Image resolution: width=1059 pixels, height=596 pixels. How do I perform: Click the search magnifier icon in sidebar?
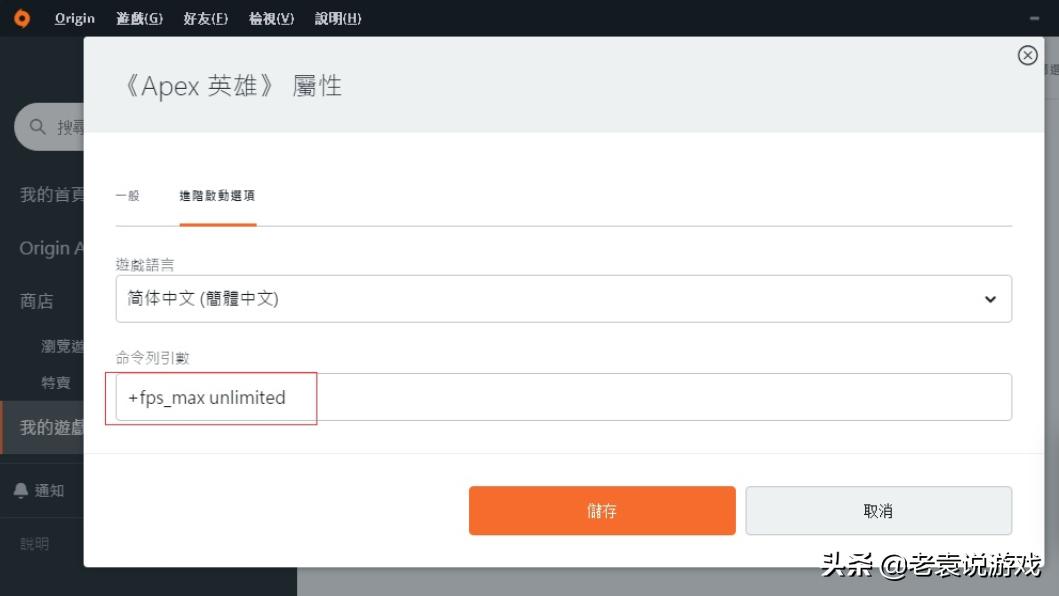pyautogui.click(x=37, y=127)
